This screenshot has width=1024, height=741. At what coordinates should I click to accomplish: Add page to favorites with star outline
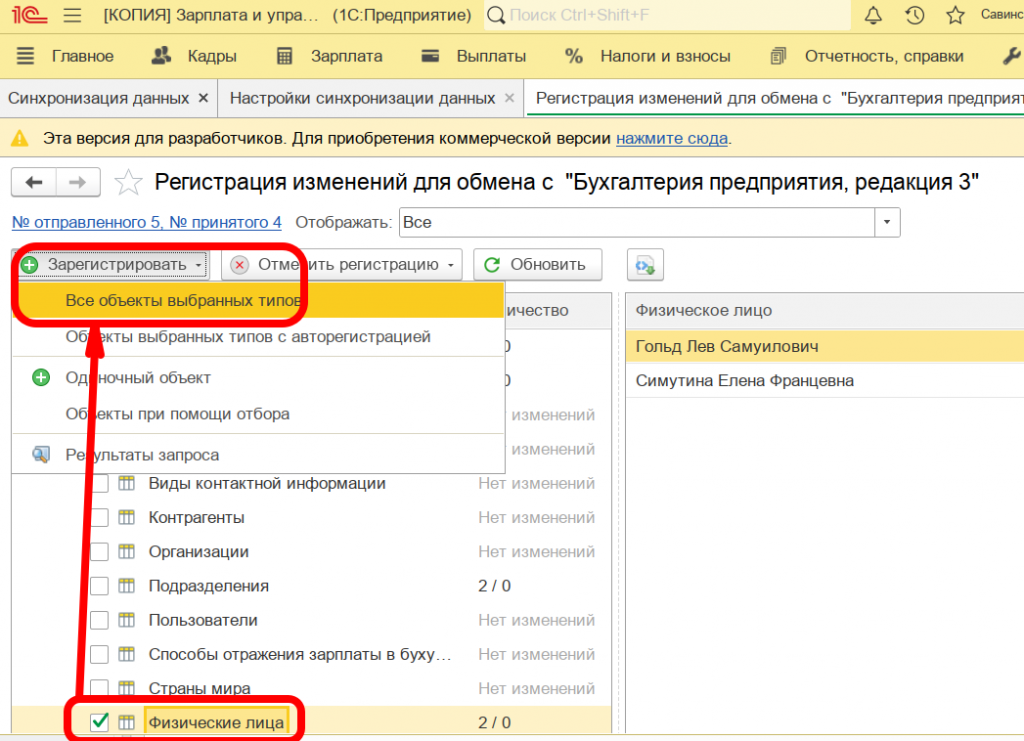point(128,182)
